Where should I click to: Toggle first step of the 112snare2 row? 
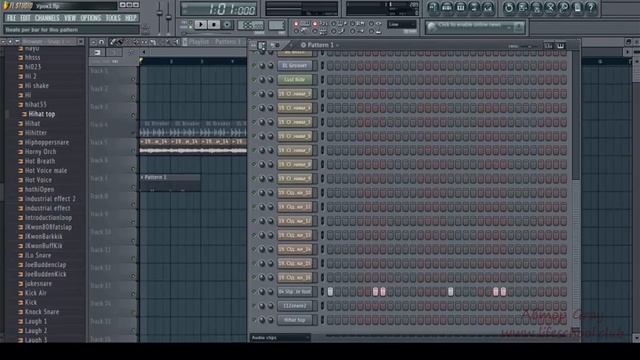(330, 306)
